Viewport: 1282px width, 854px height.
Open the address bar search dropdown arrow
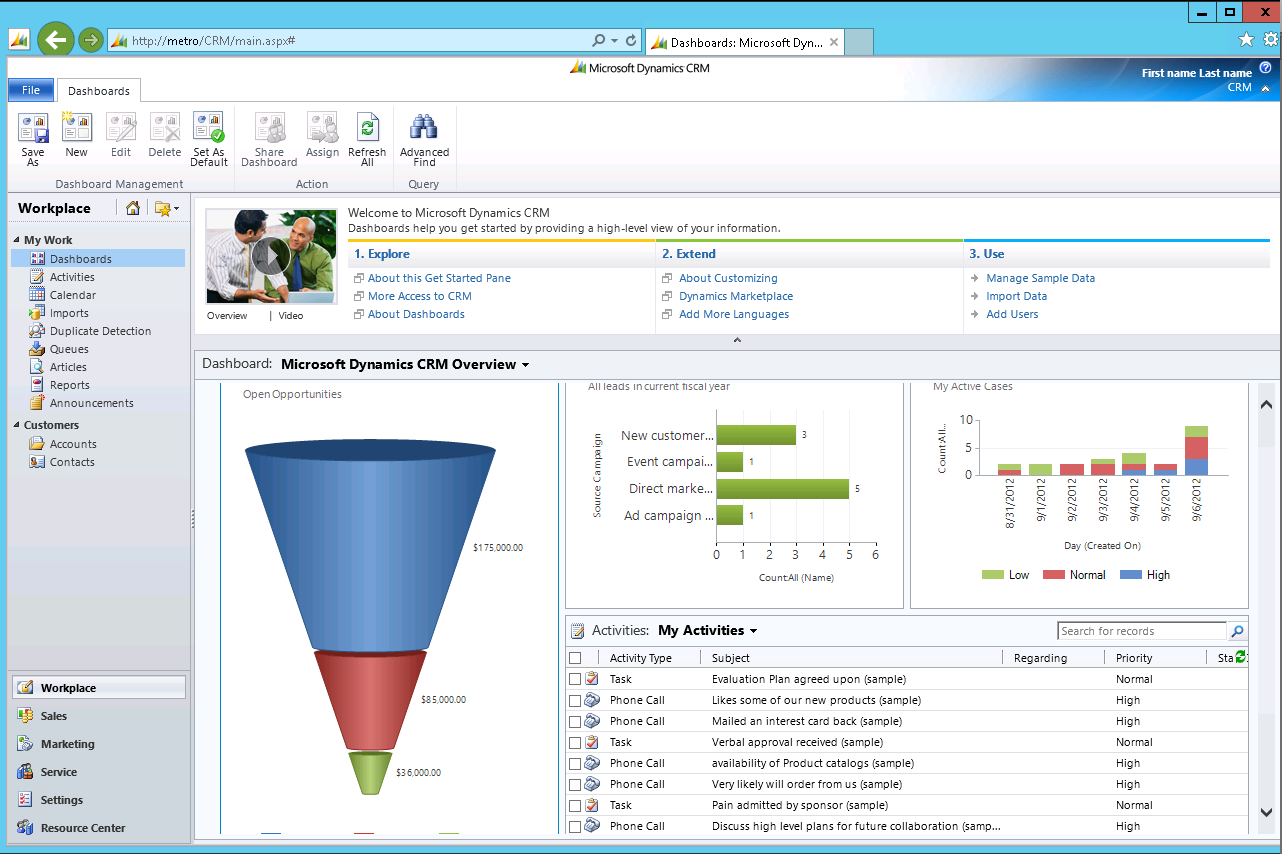click(x=613, y=41)
